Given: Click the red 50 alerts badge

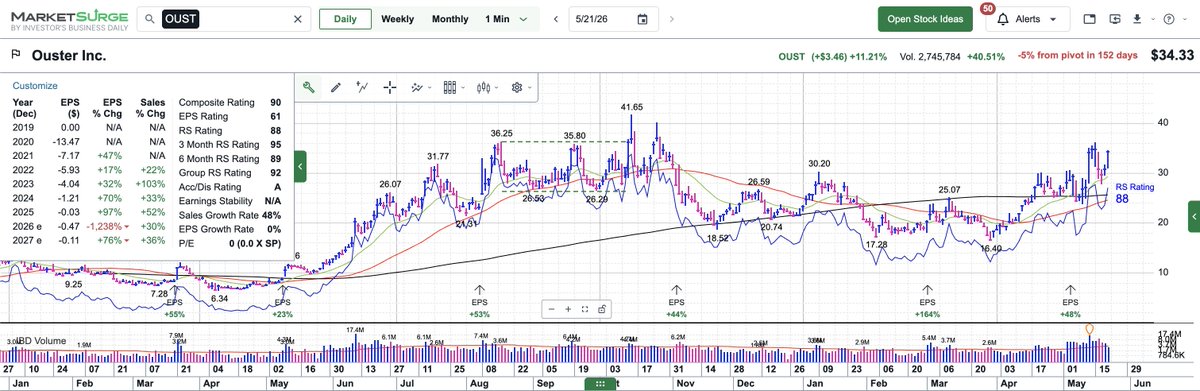Looking at the screenshot, I should (988, 8).
